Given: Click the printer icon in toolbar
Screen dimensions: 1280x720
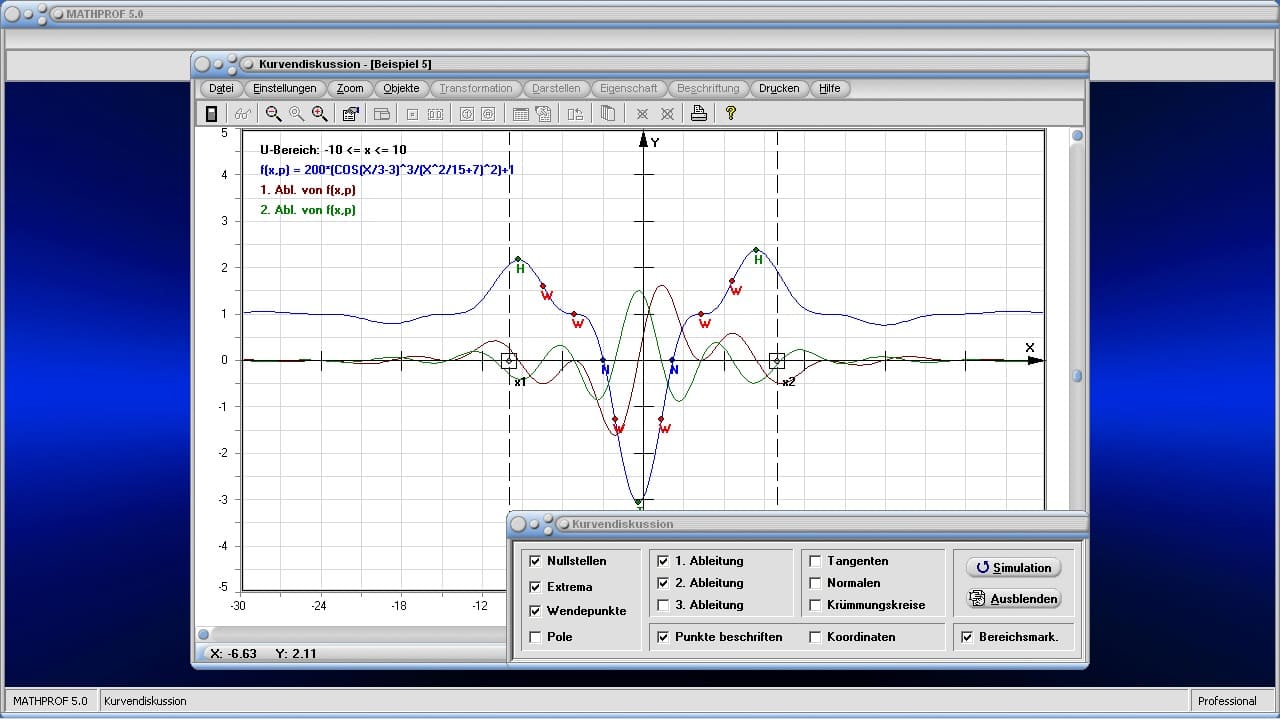Looking at the screenshot, I should coord(699,114).
